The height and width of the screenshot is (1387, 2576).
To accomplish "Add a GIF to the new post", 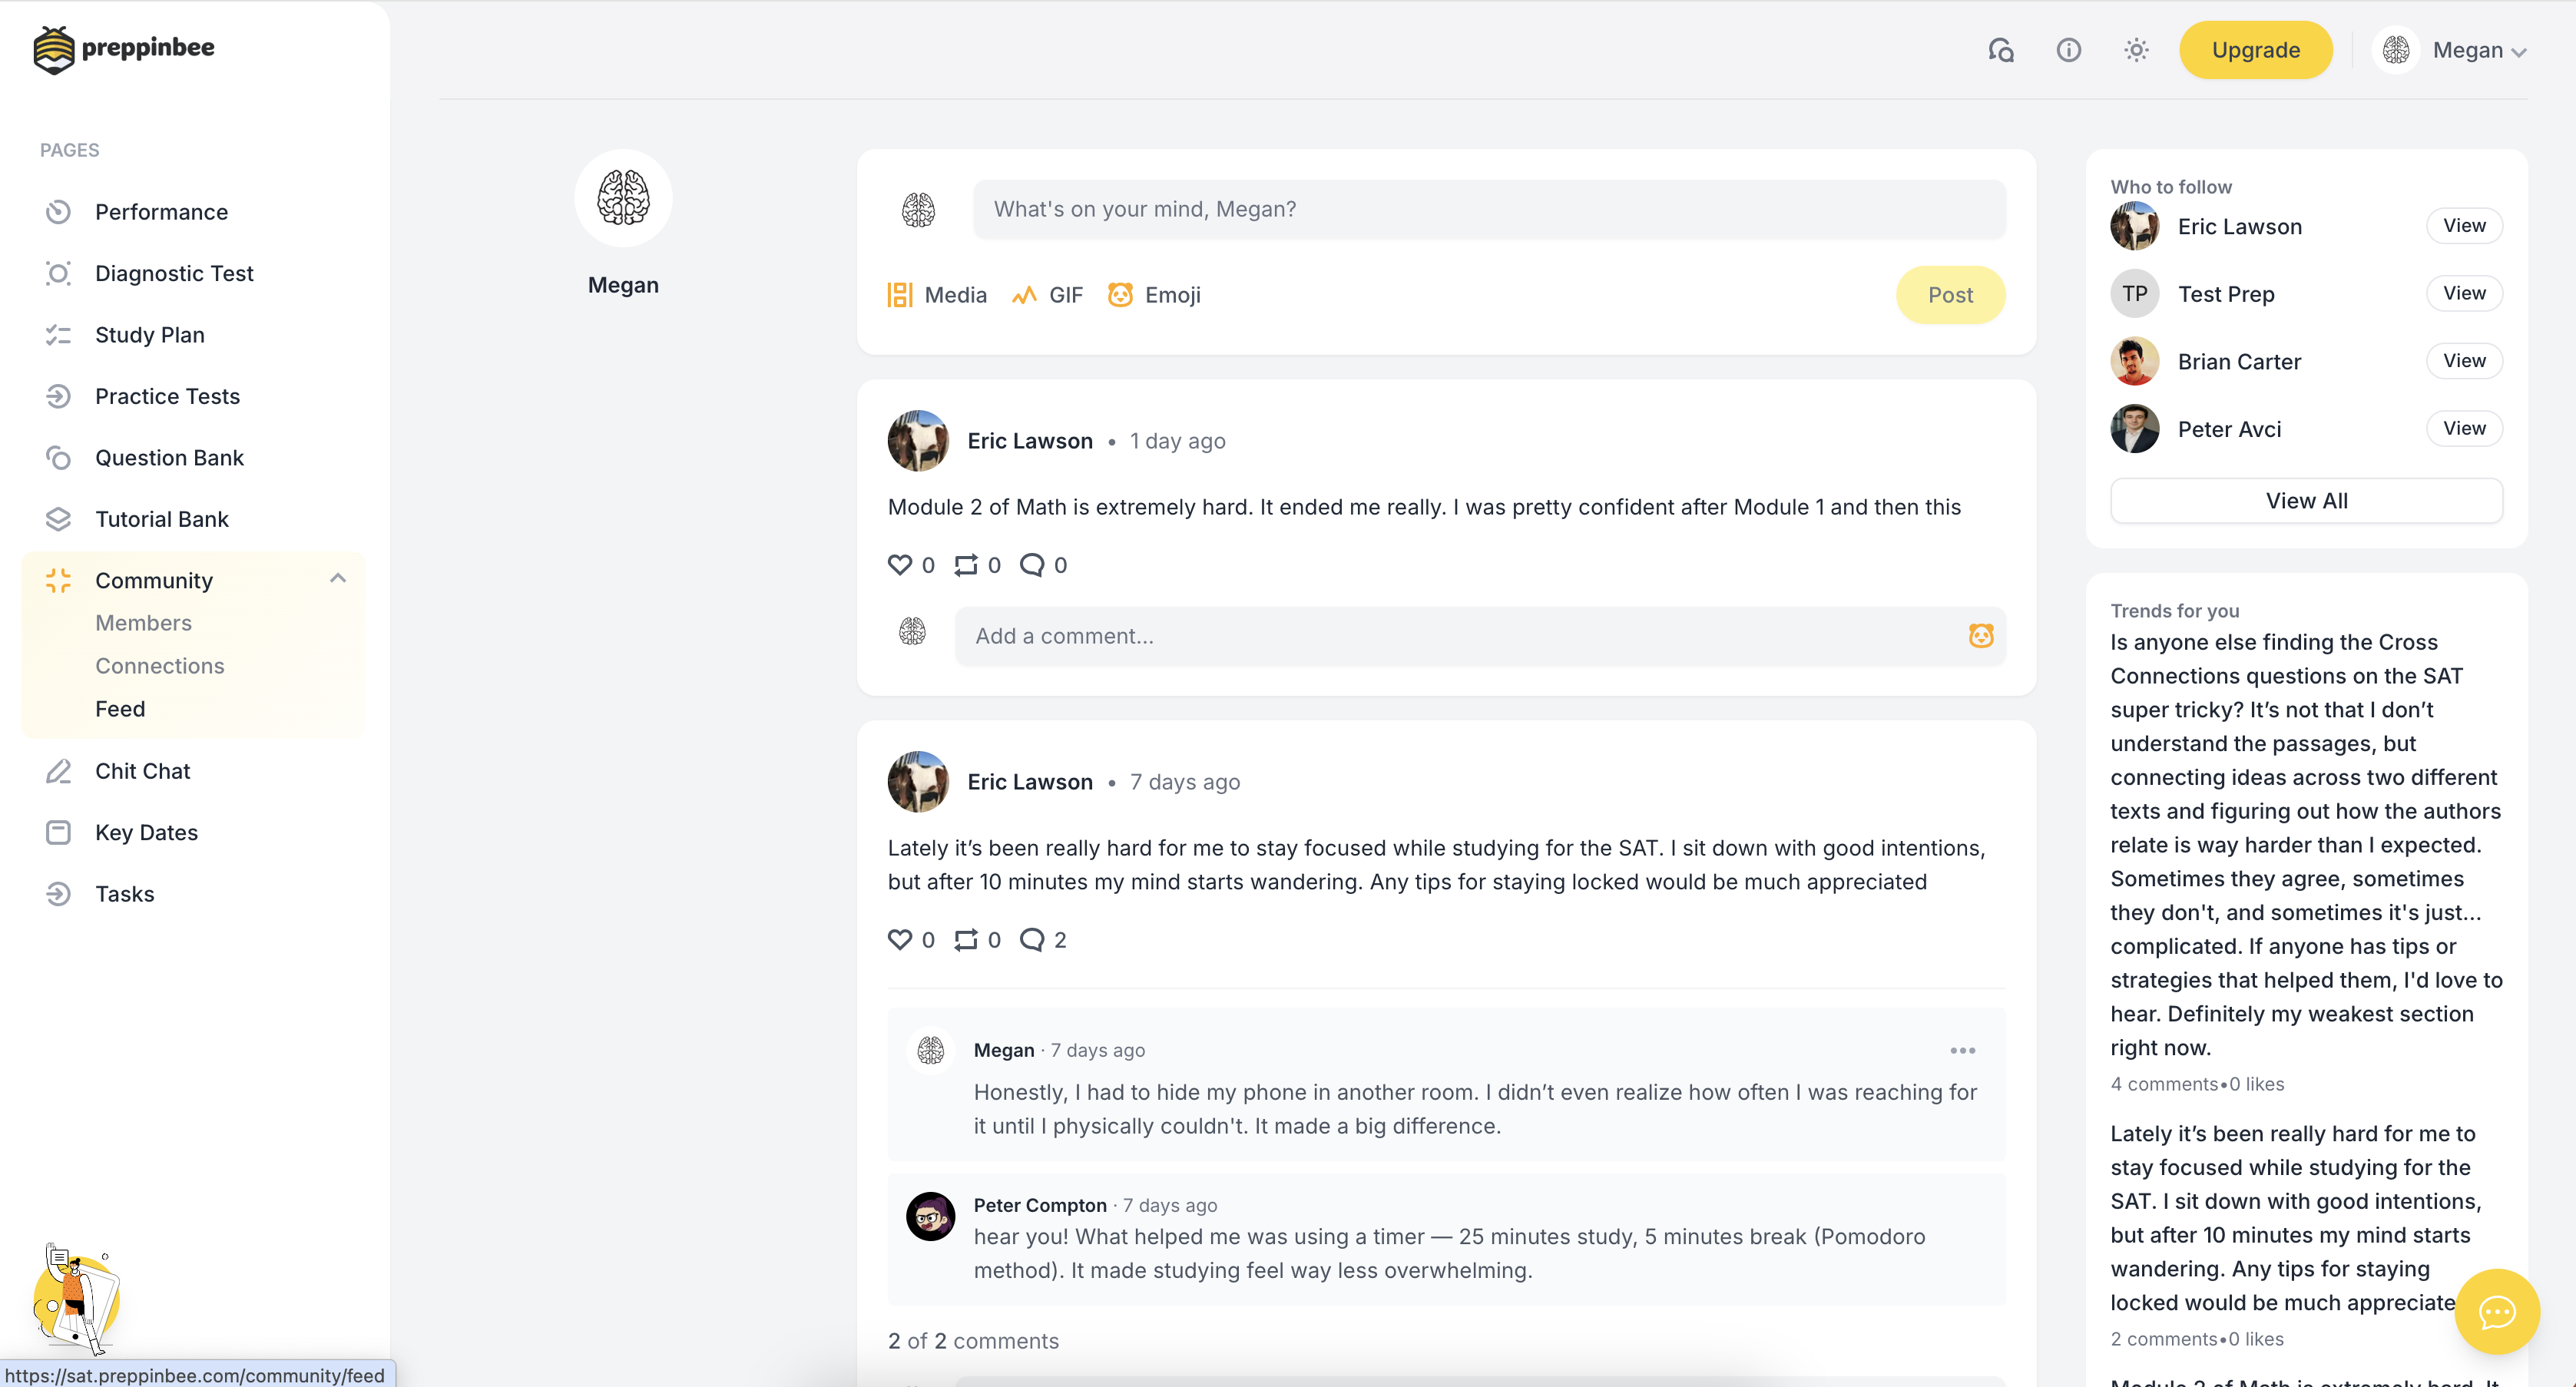I will pos(1047,295).
